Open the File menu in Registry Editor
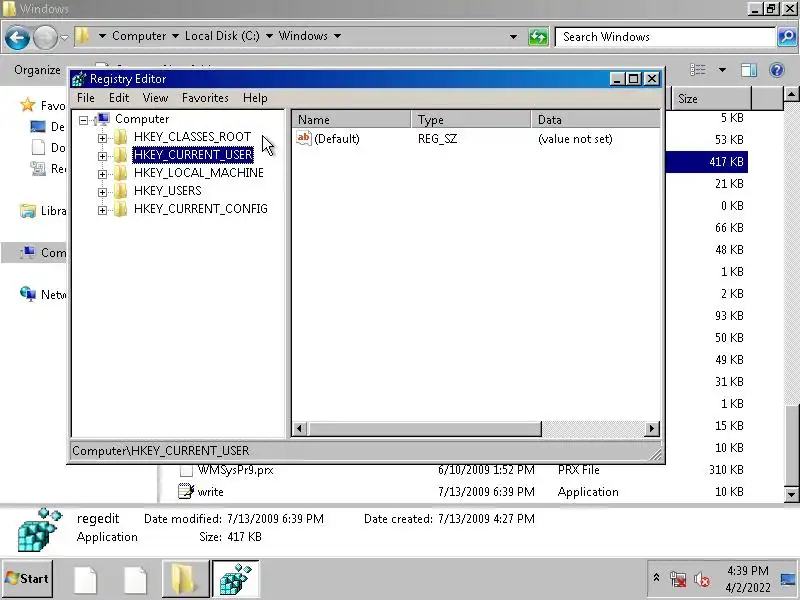Image resolution: width=800 pixels, height=600 pixels. tap(86, 97)
